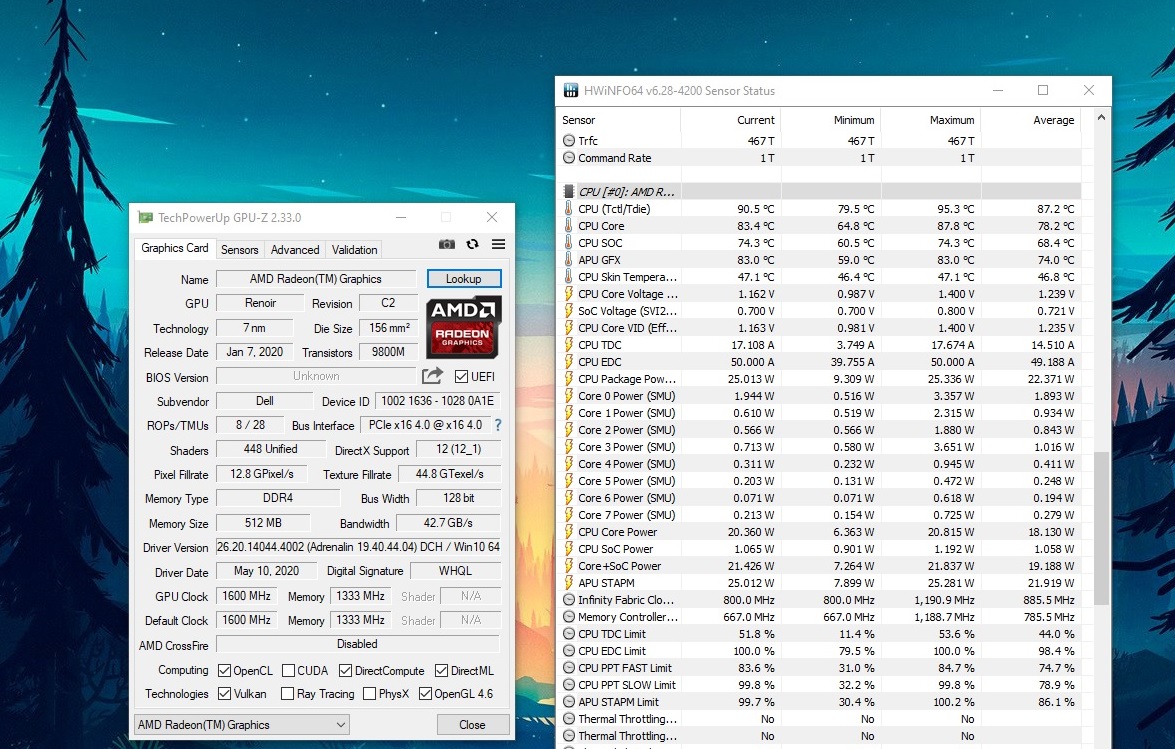Toggle the OpenGL 4.6 checkbox
Screen dimensions: 1175x749
pos(425,694)
